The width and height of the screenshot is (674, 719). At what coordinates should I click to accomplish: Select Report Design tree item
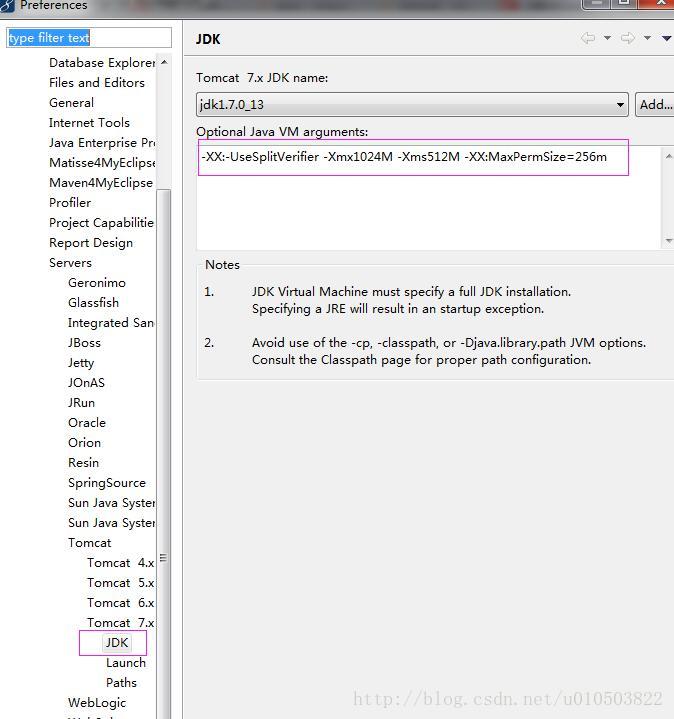click(91, 243)
